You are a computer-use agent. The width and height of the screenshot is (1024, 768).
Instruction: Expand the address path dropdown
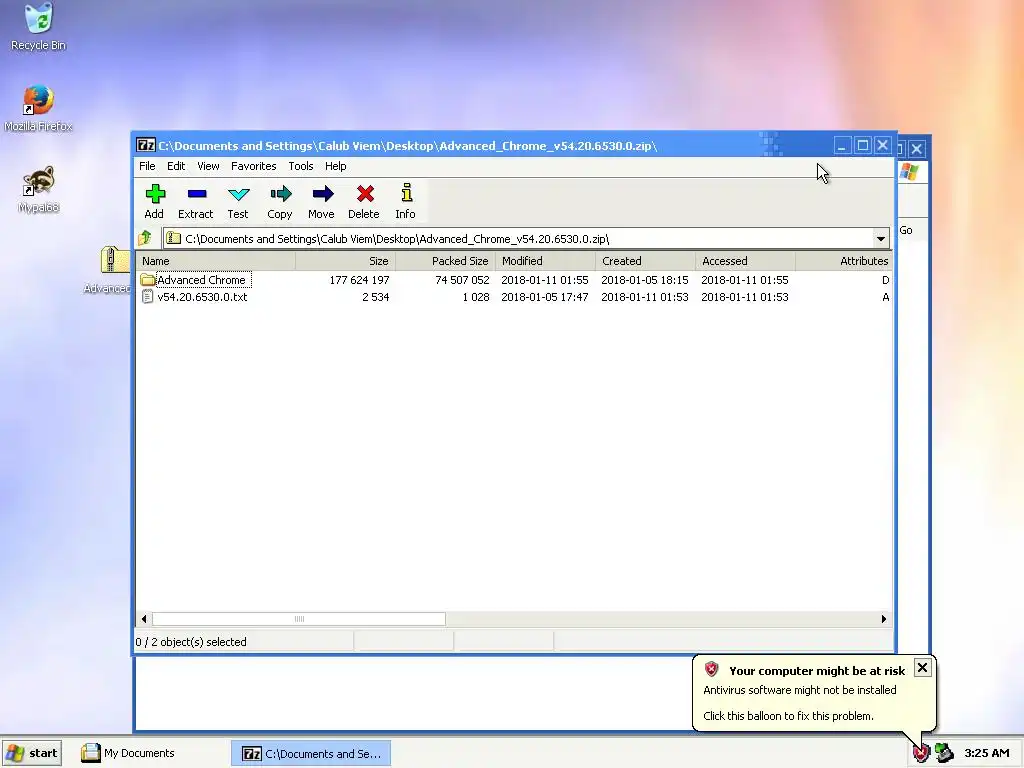point(880,238)
